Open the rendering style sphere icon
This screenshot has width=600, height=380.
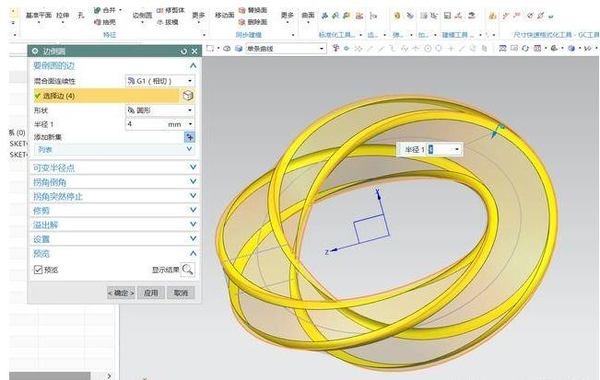572,49
